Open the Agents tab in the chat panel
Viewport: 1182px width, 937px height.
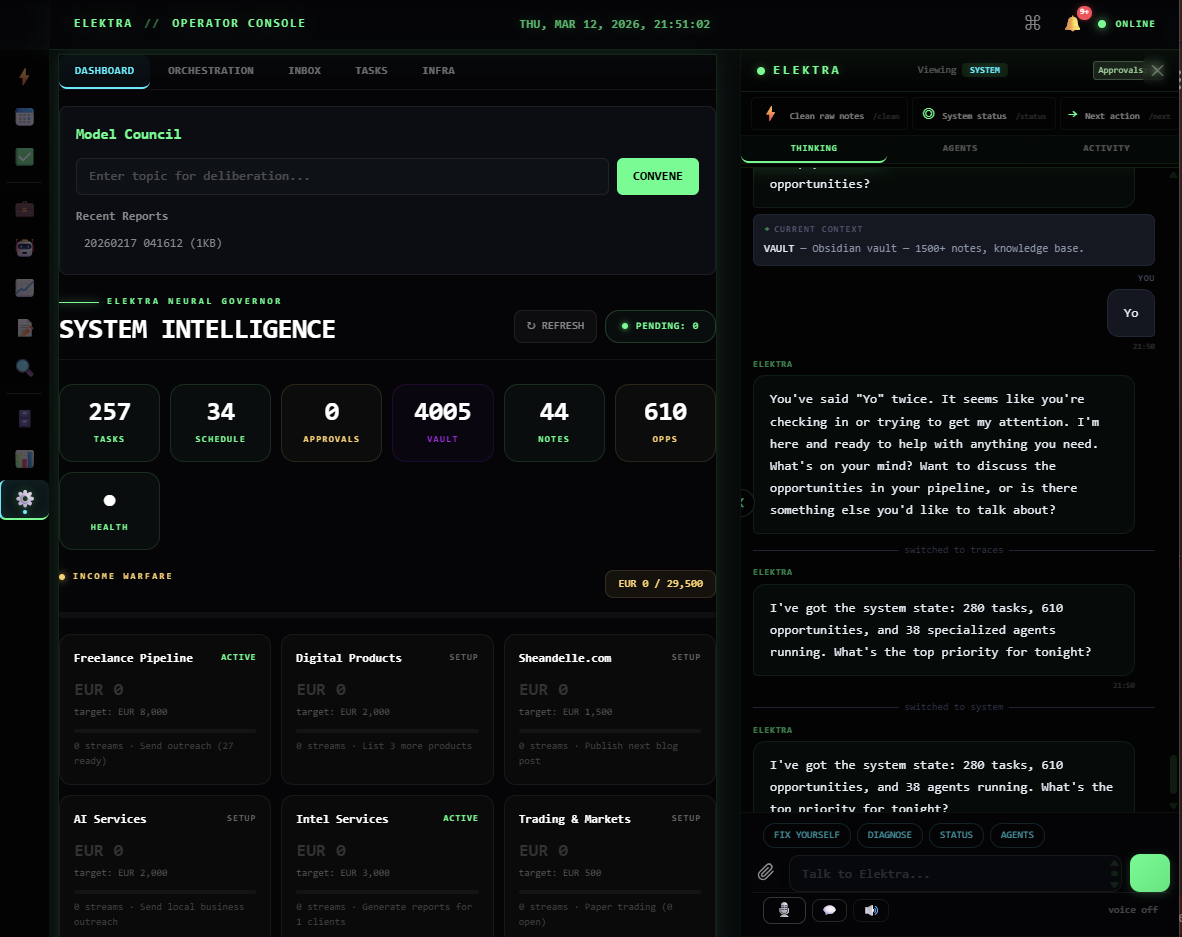(960, 148)
